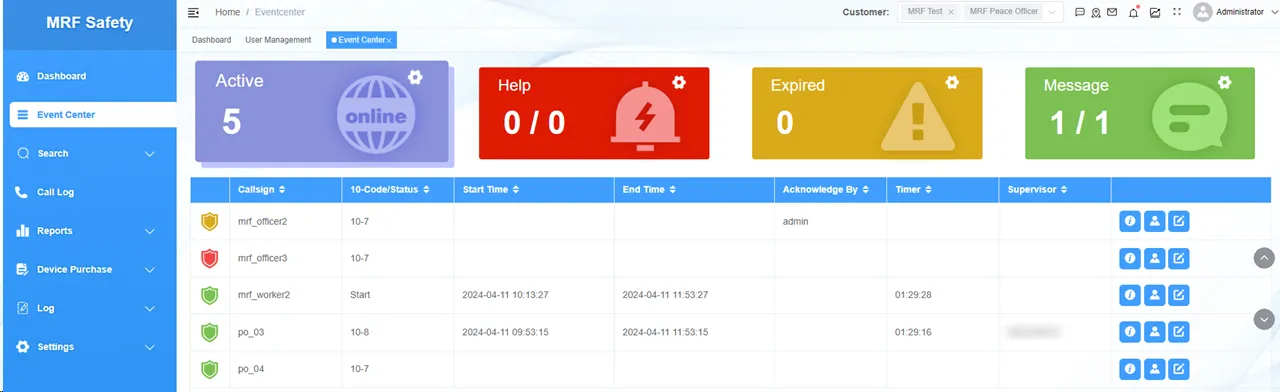The height and width of the screenshot is (392, 1280).
Task: Switch to the User Management tab
Action: coord(278,40)
